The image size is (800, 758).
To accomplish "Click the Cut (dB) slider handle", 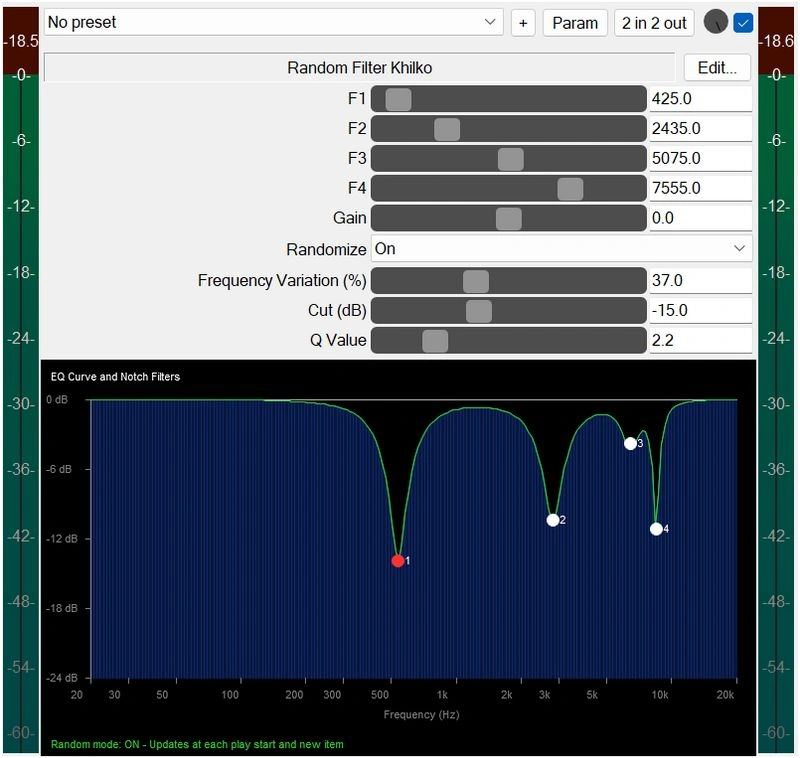I will (x=479, y=311).
